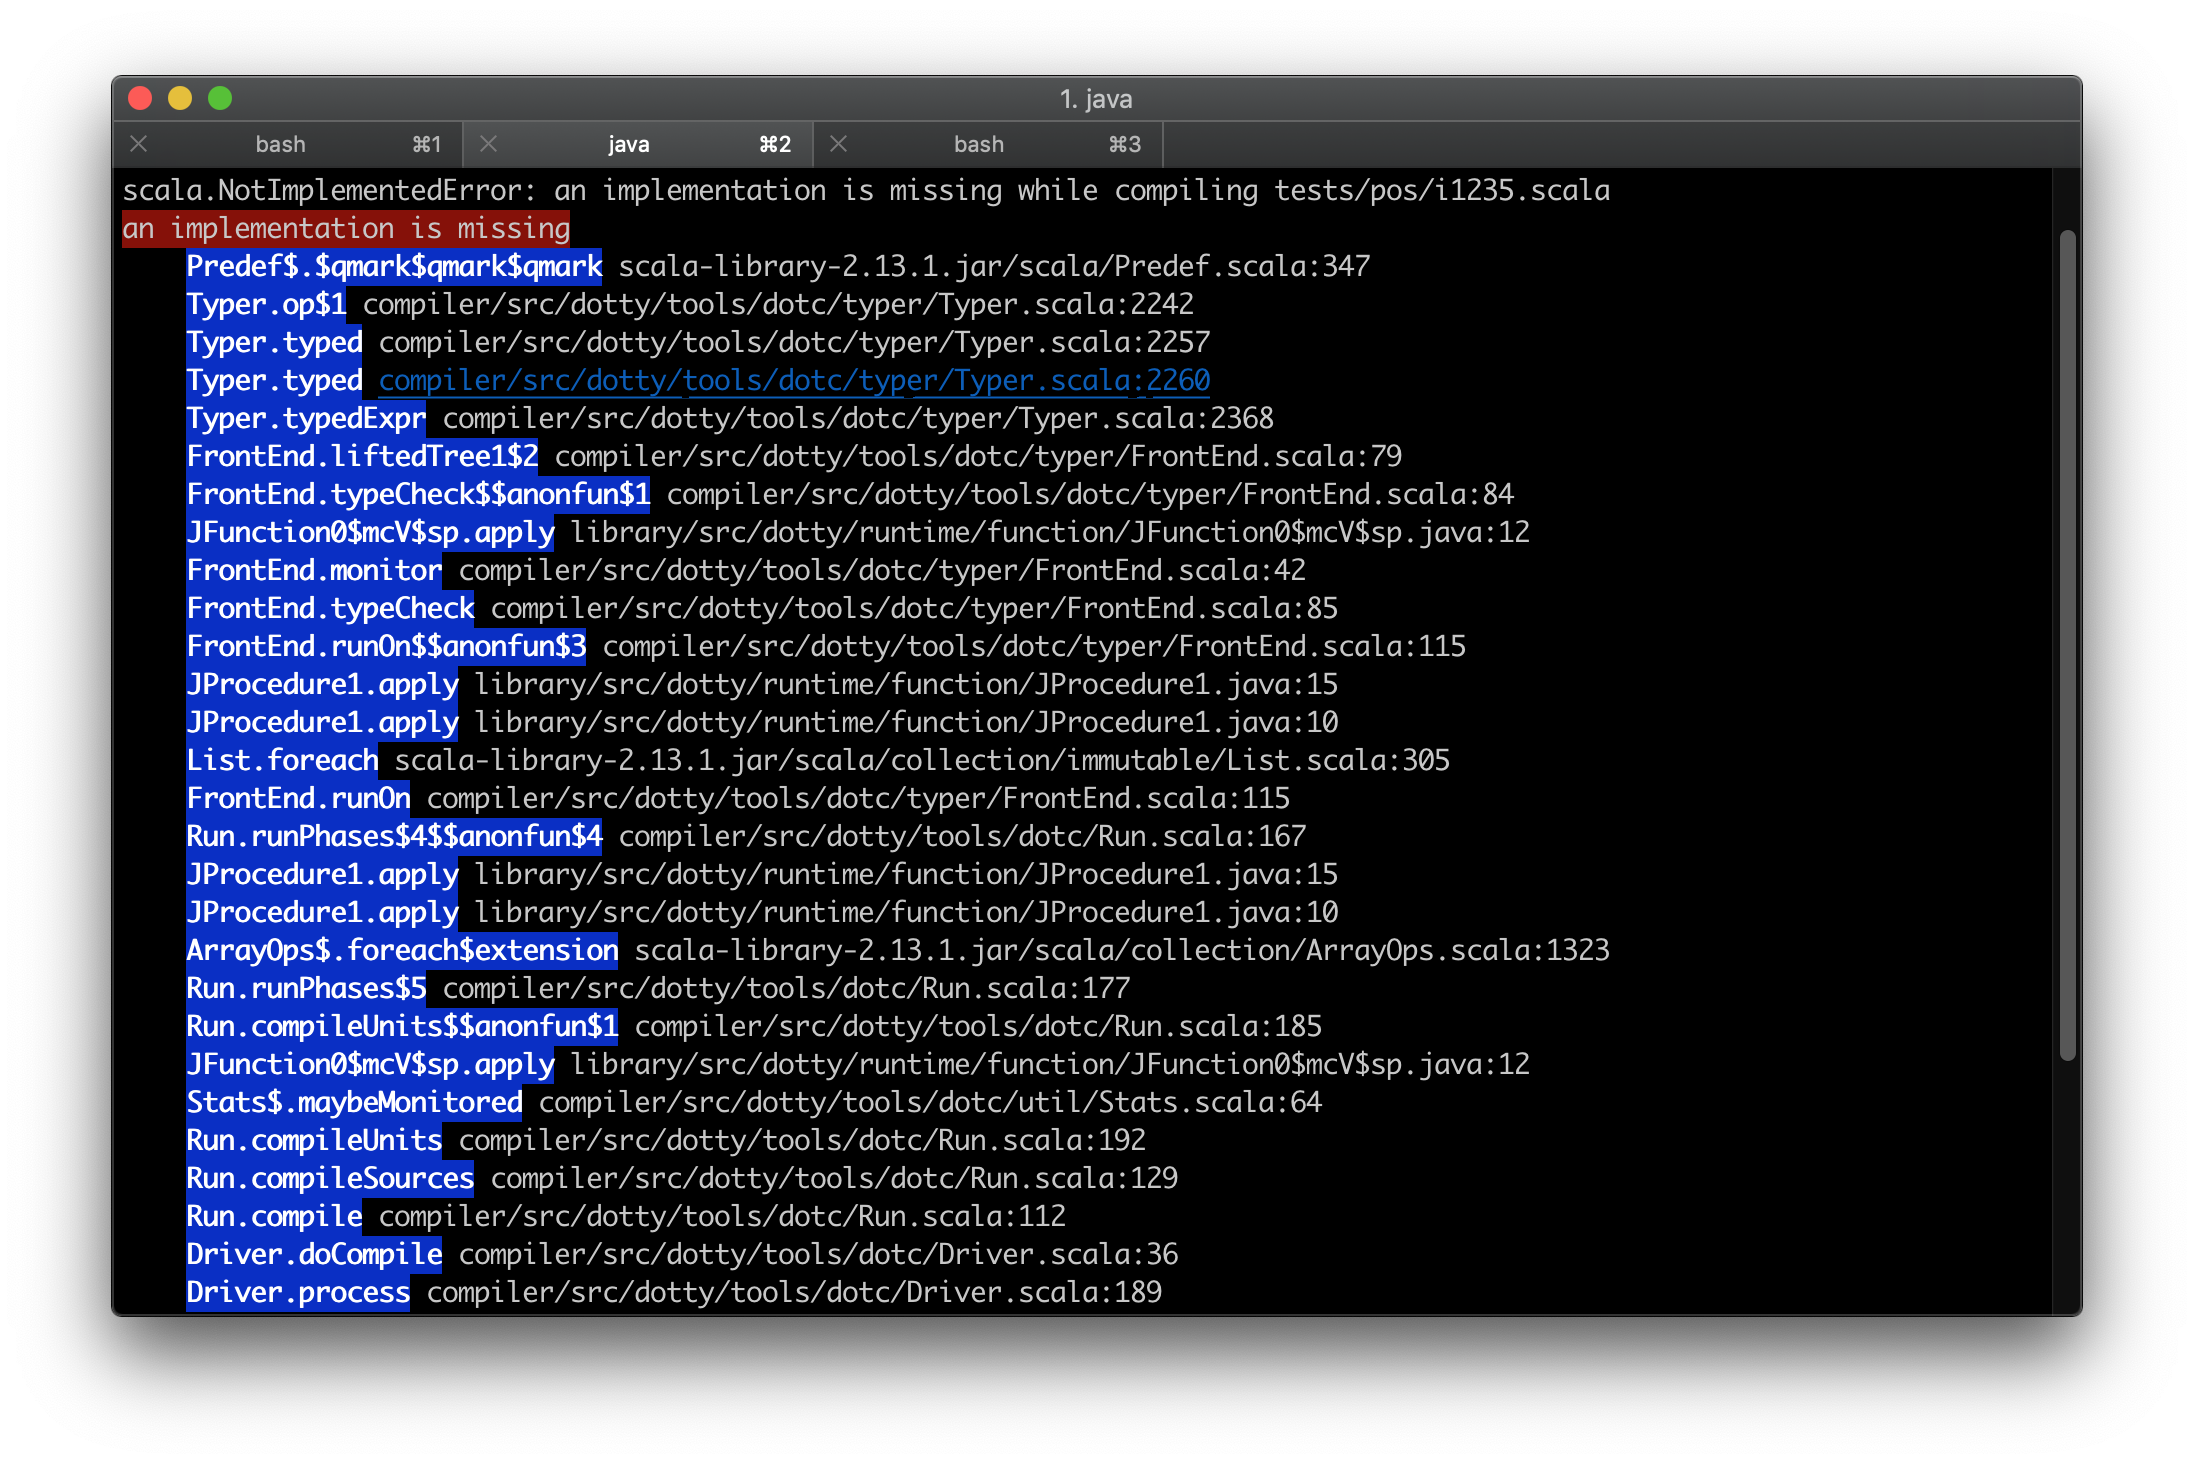This screenshot has width=2194, height=1464.
Task: Click the terminal vertical scrollbar thumb
Action: click(x=2067, y=645)
